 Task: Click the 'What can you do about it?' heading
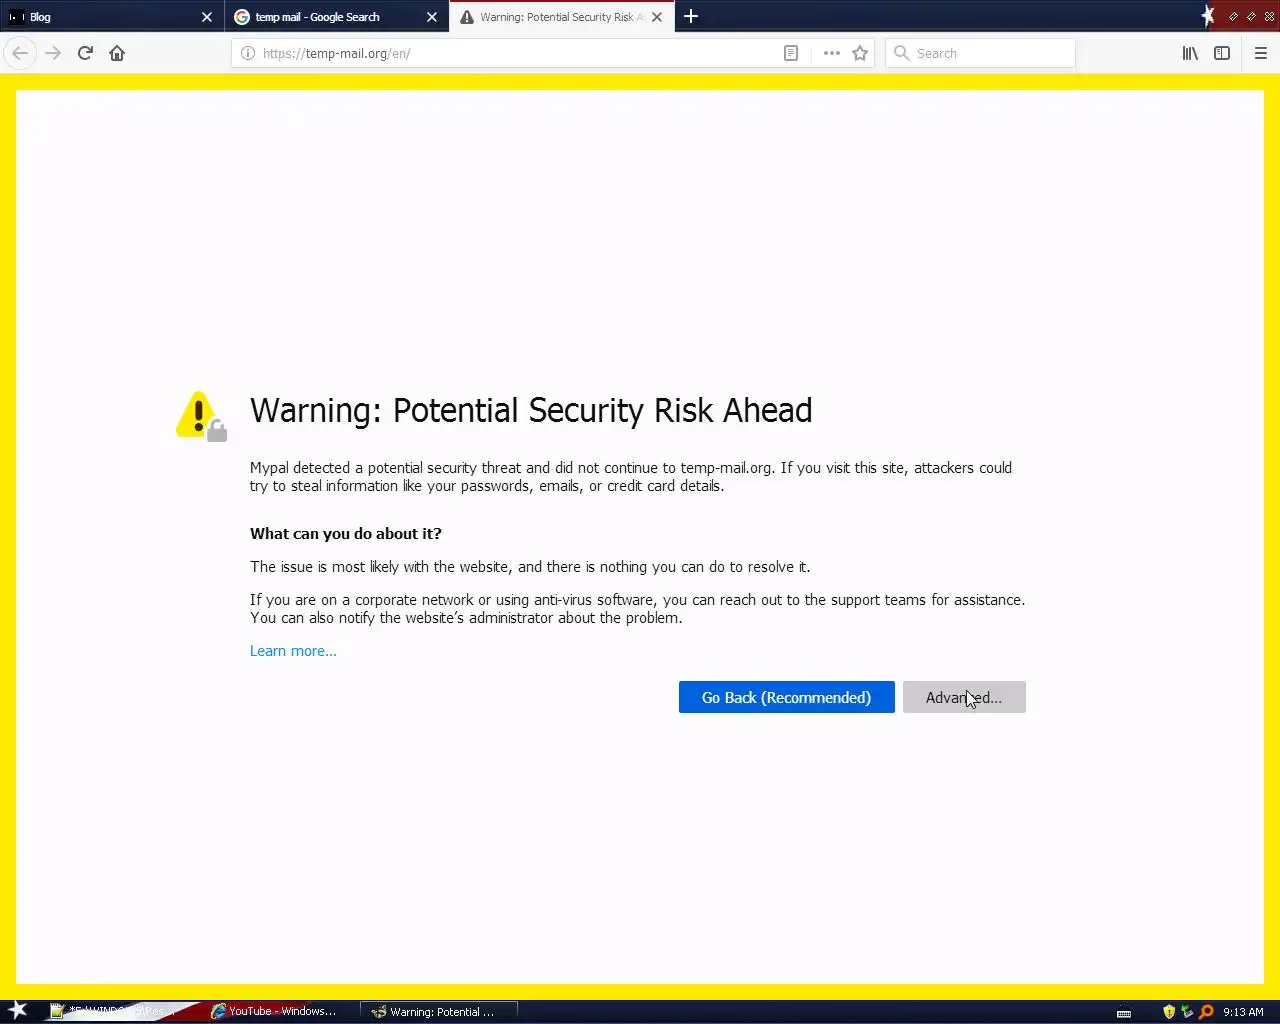tap(346, 533)
